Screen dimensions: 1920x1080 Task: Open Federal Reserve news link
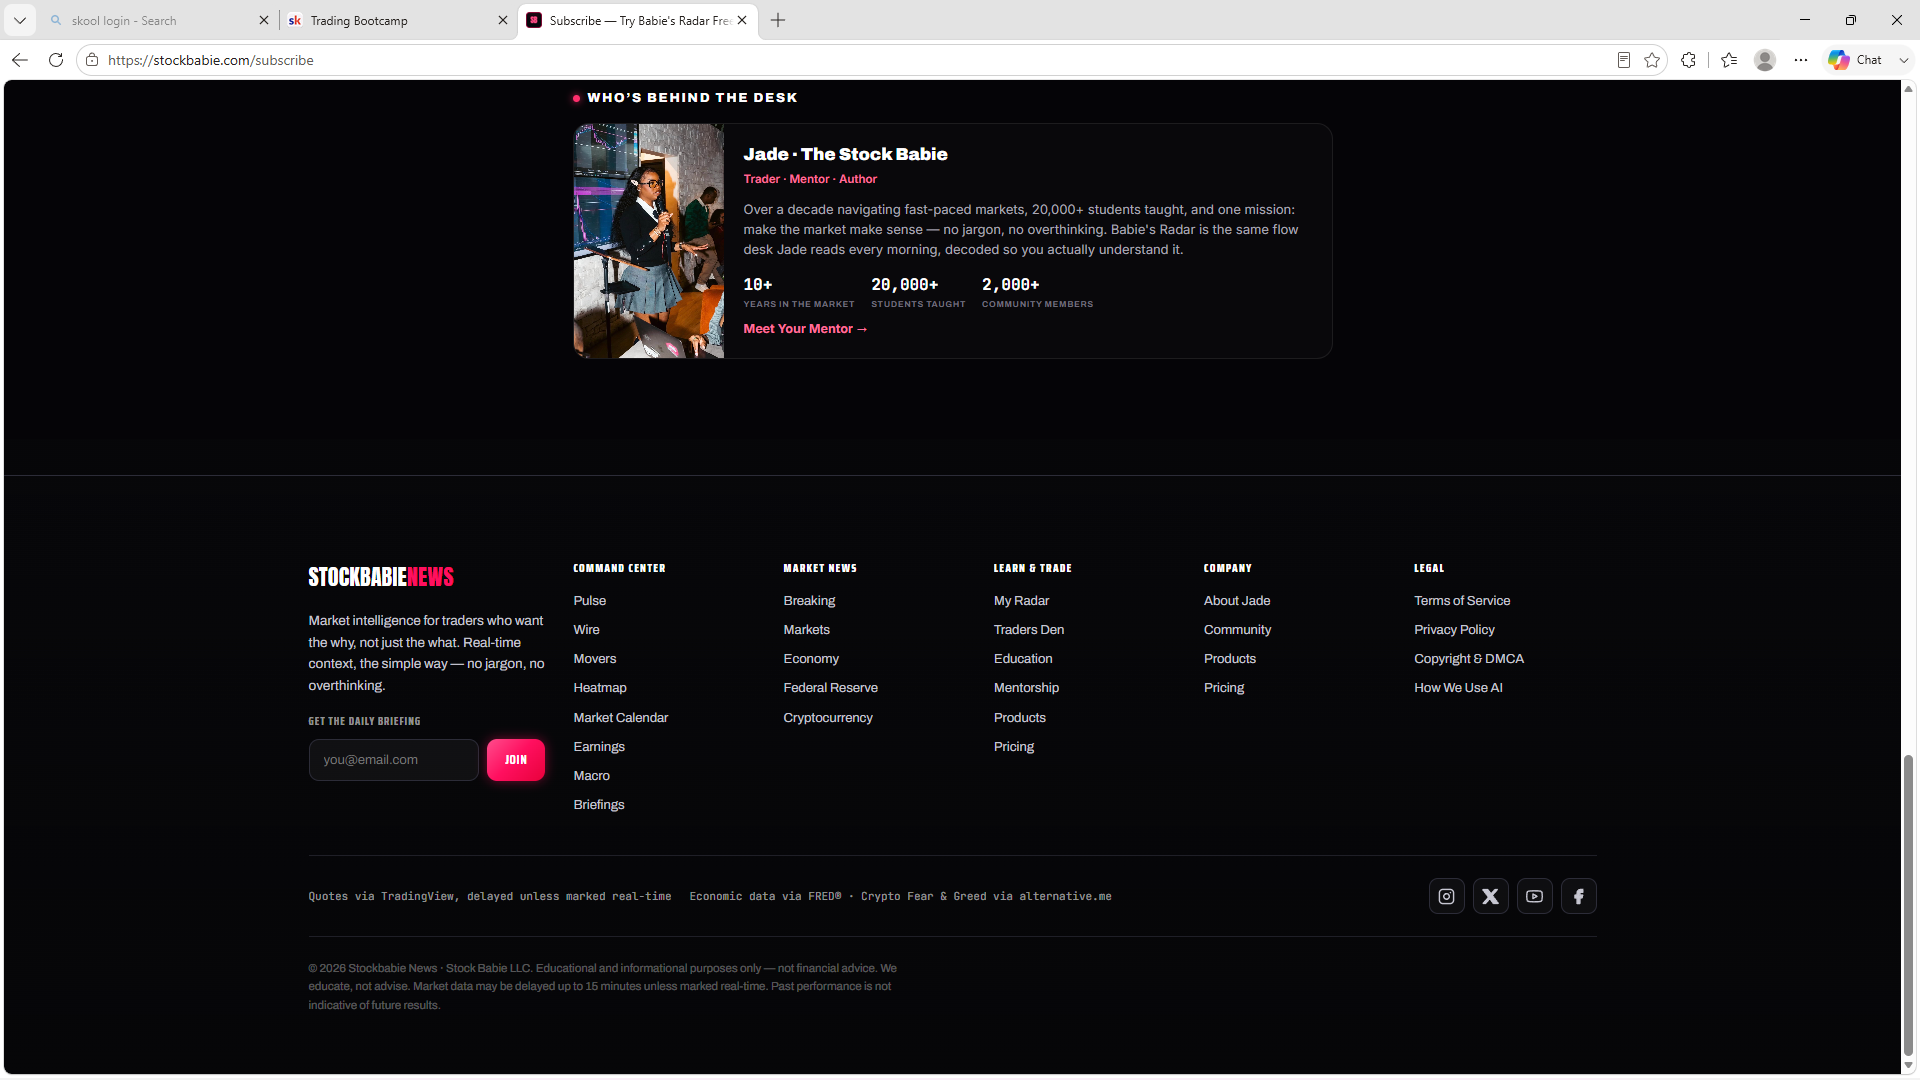(830, 688)
